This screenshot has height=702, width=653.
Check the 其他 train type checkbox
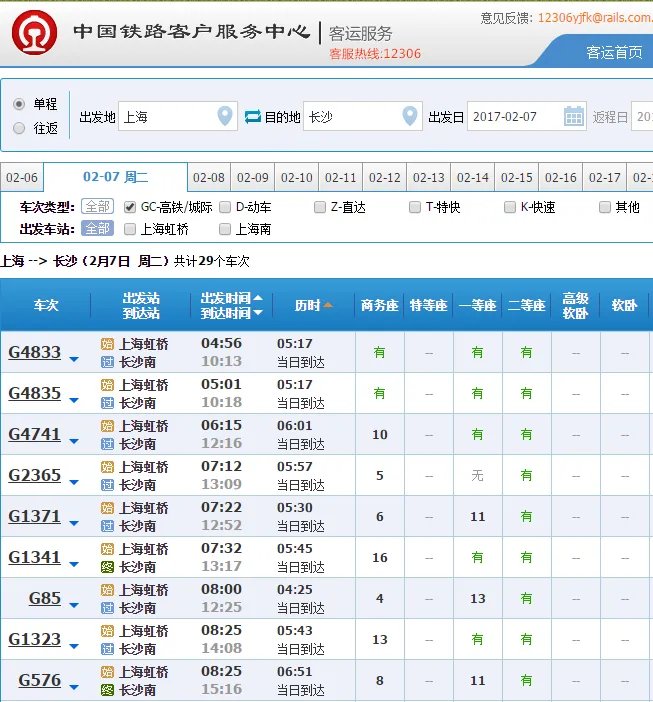[x=605, y=207]
